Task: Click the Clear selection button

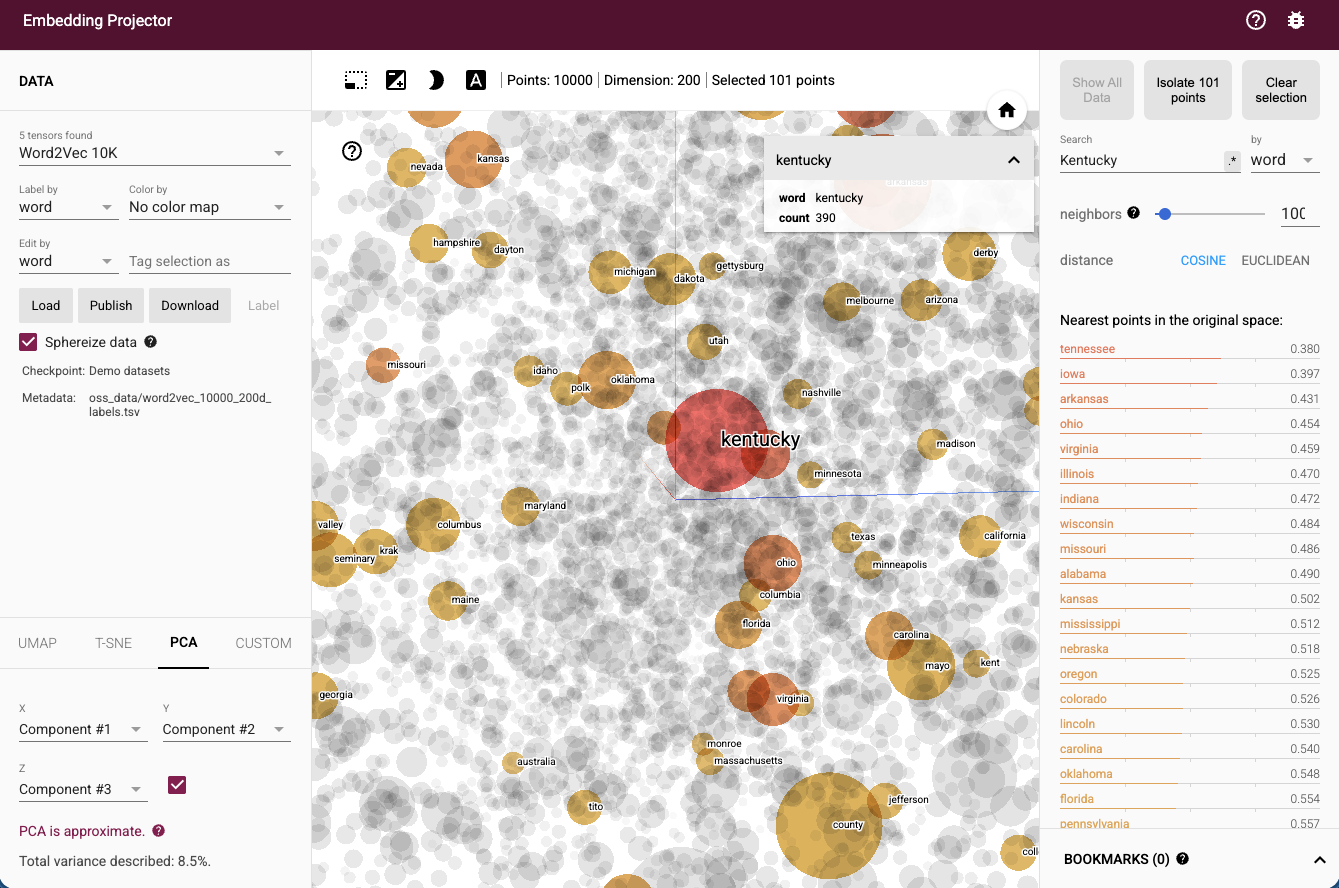Action: click(x=1280, y=90)
